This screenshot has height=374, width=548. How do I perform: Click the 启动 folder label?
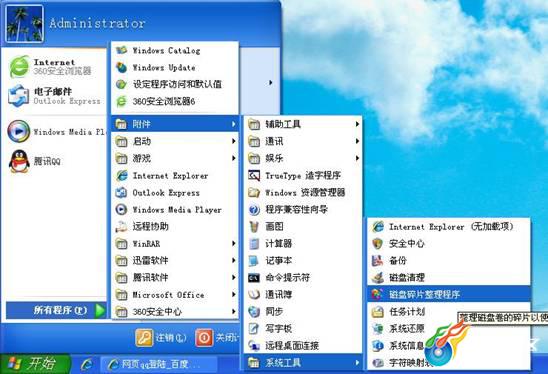[x=142, y=141]
